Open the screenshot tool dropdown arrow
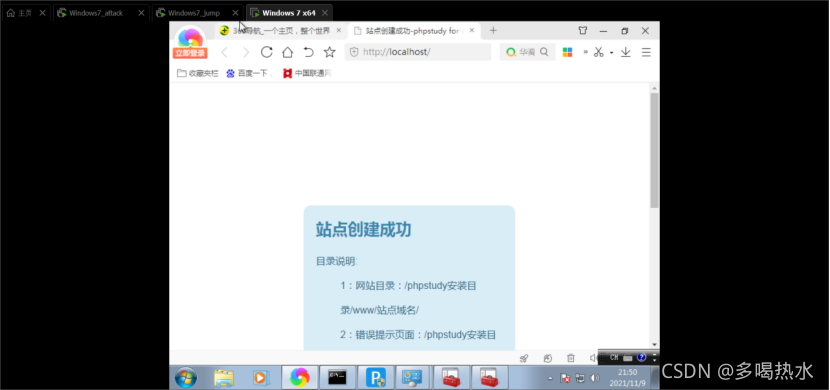830x390 pixels. tap(611, 52)
